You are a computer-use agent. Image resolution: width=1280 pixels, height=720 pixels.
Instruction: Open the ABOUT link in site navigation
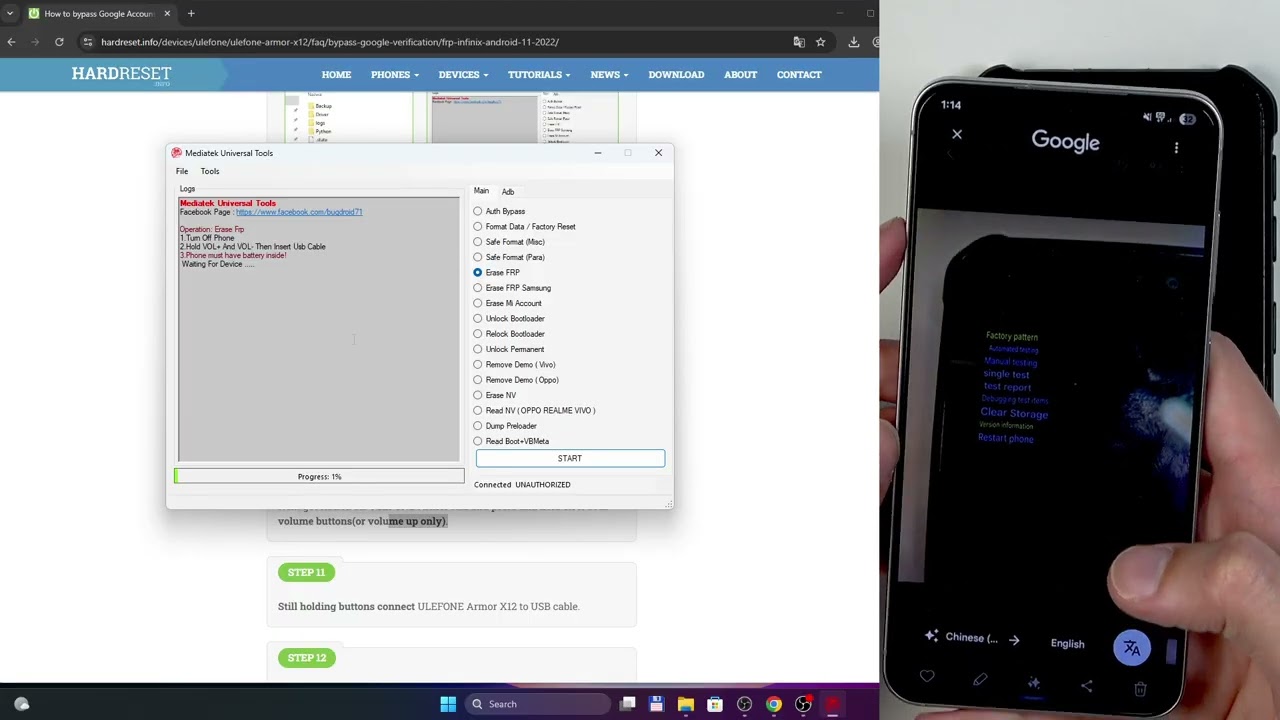(740, 75)
